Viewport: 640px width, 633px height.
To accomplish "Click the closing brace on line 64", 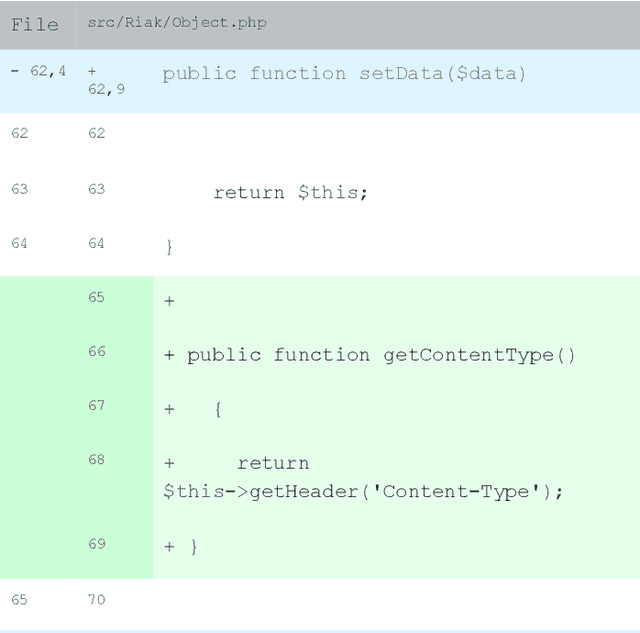I will pyautogui.click(x=169, y=246).
